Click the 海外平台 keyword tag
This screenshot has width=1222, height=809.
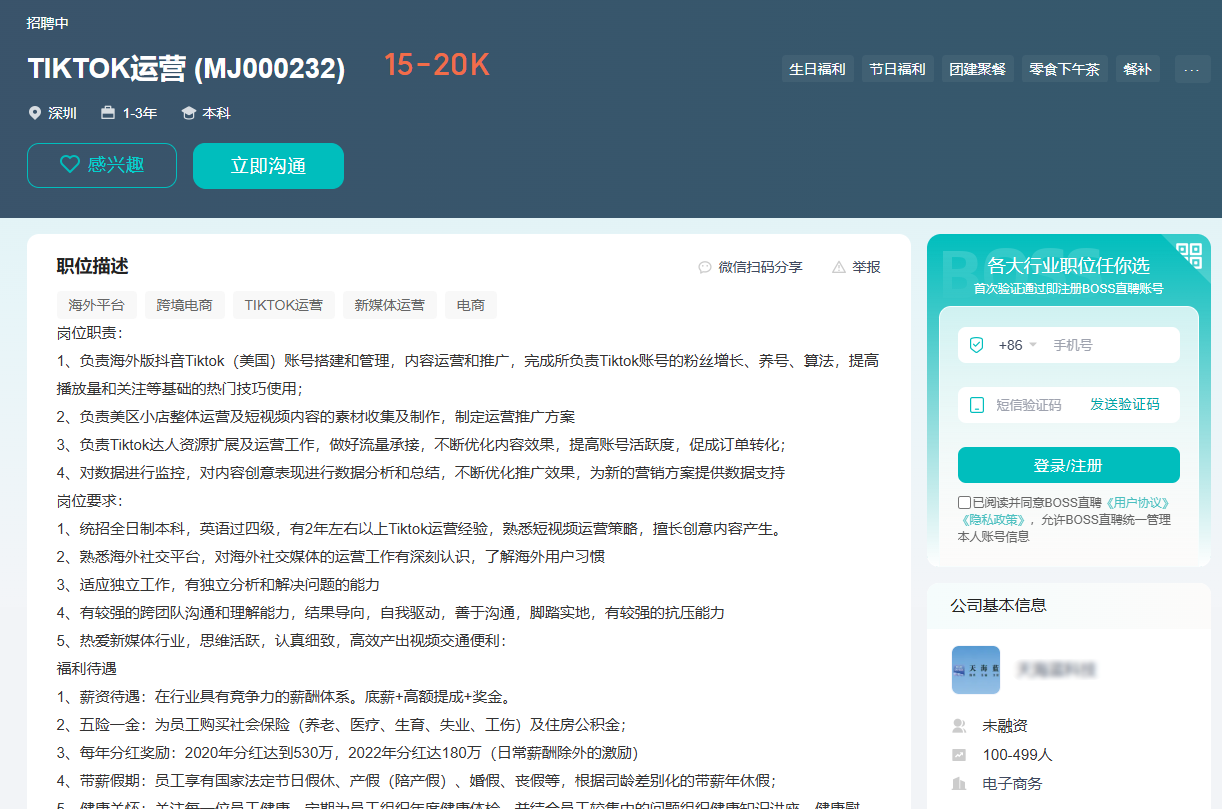pyautogui.click(x=97, y=305)
